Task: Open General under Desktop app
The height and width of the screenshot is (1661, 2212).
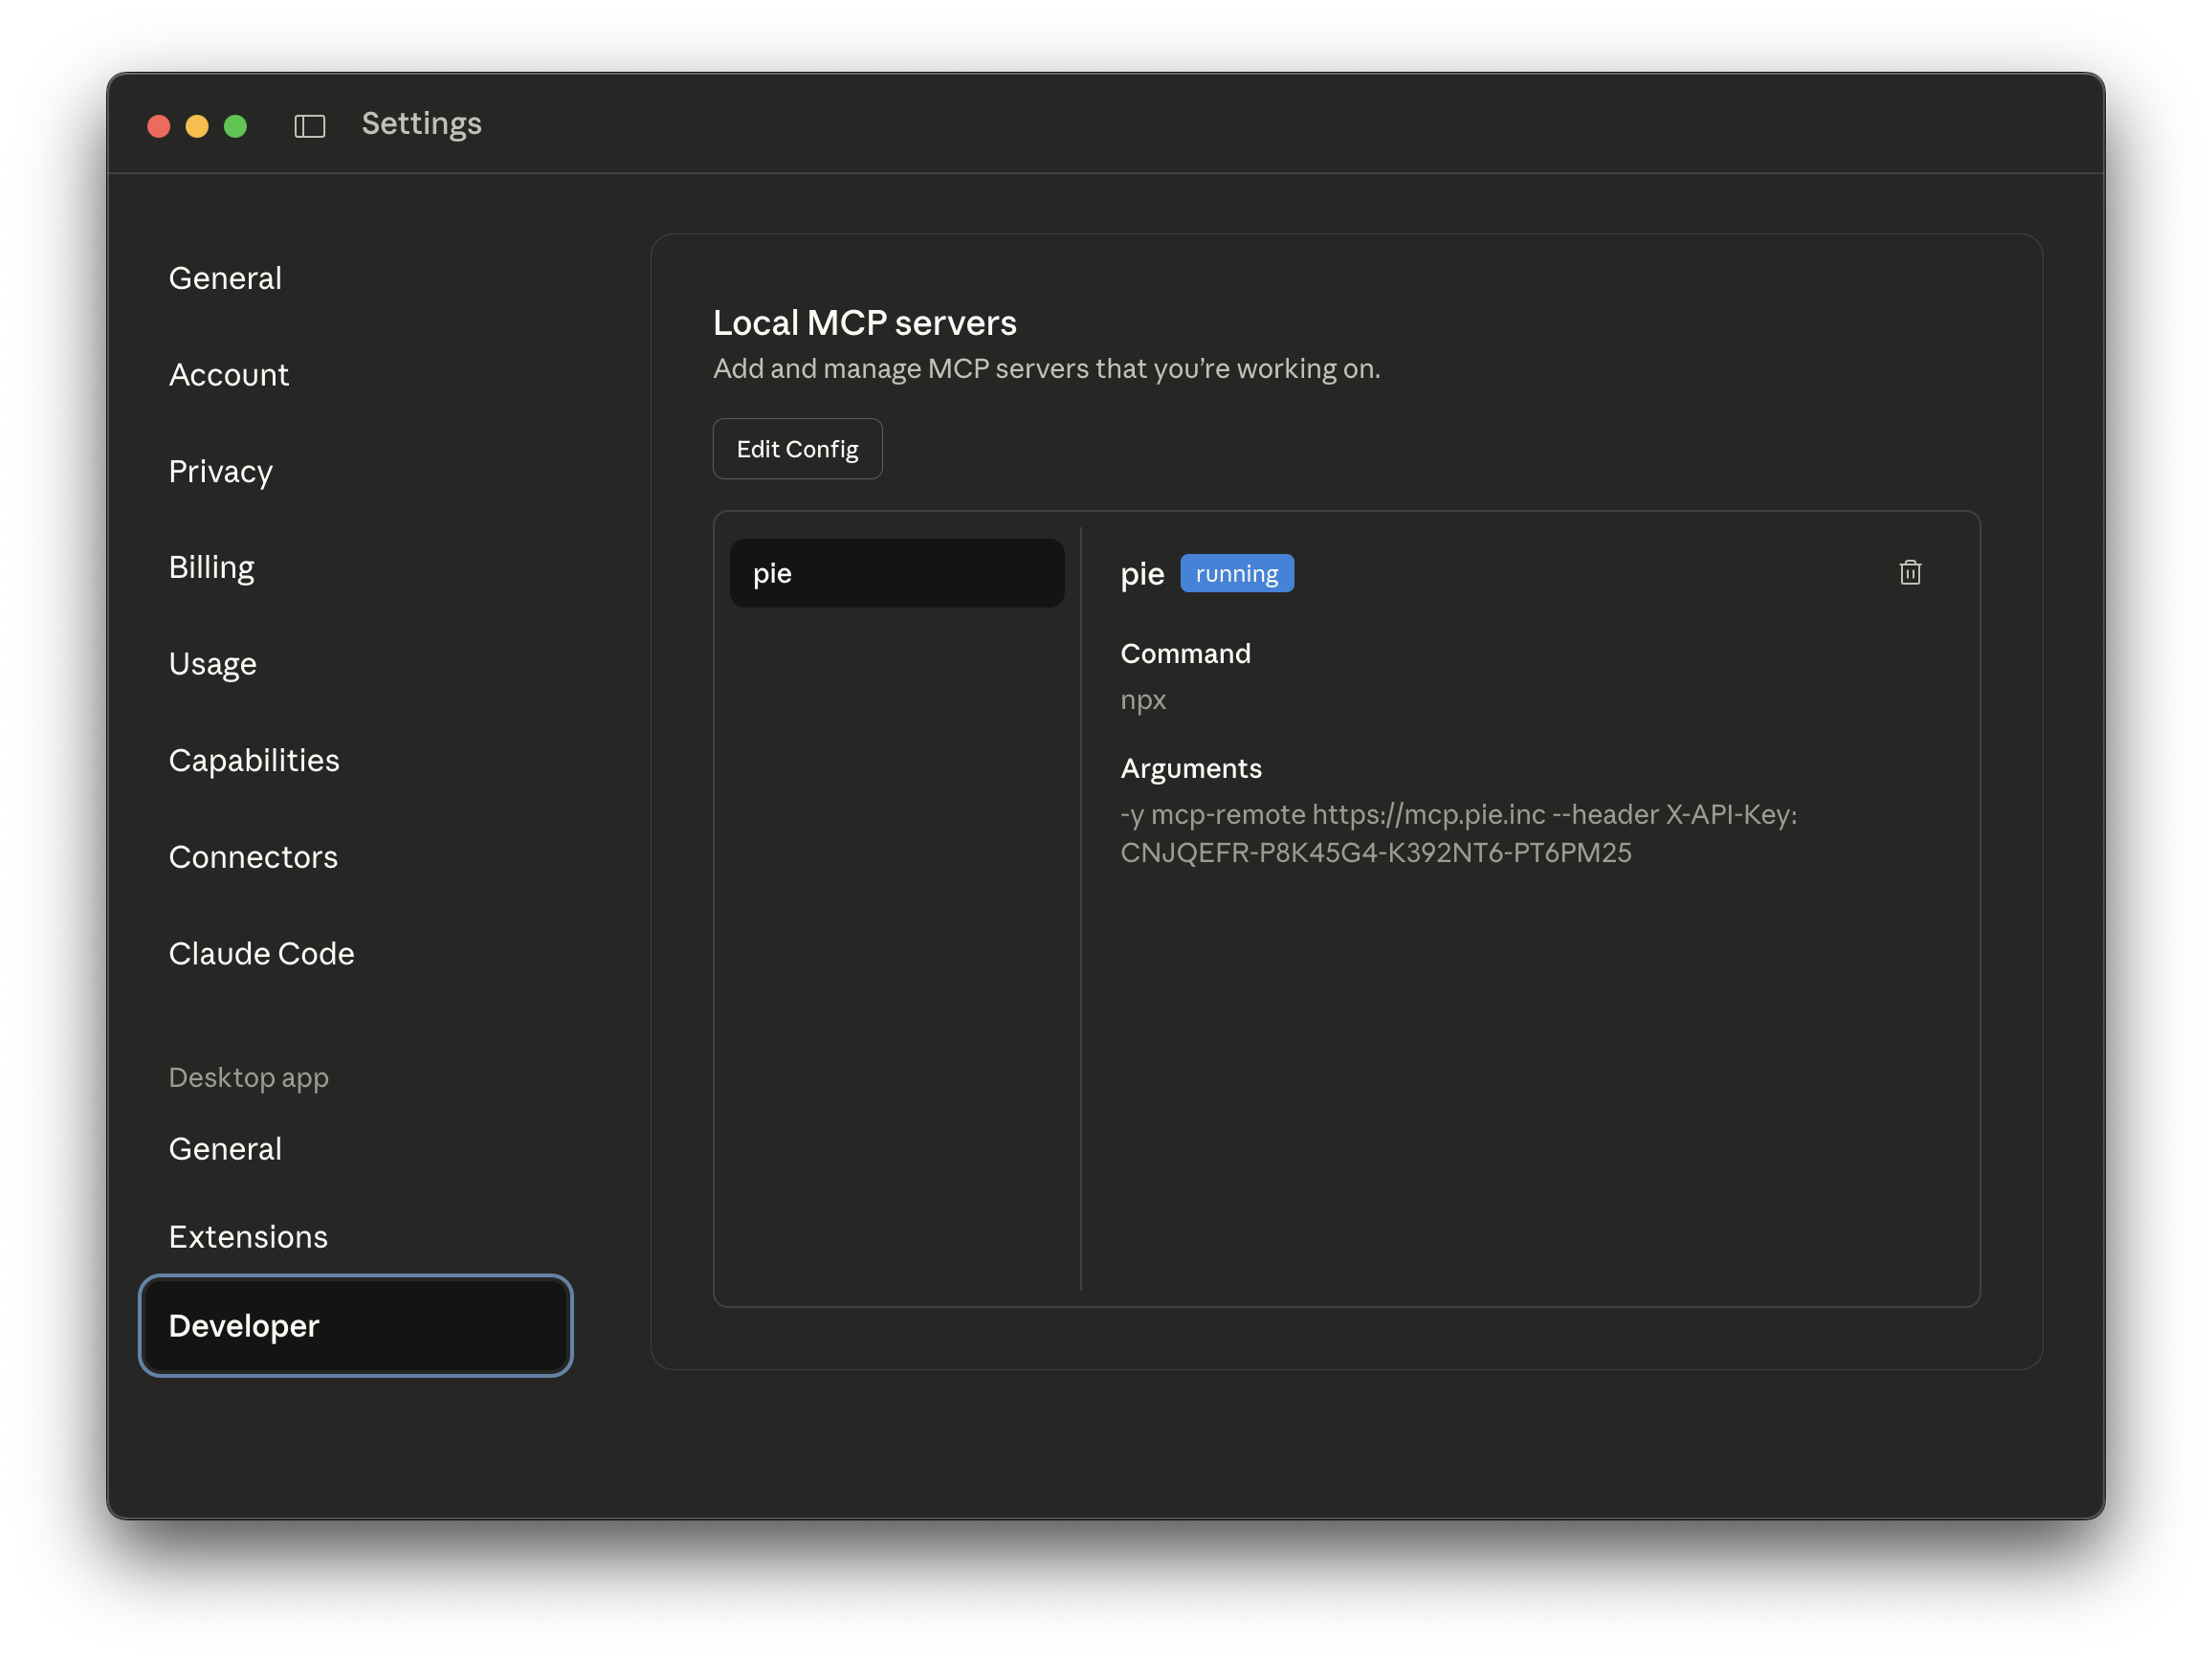Action: (x=225, y=1148)
